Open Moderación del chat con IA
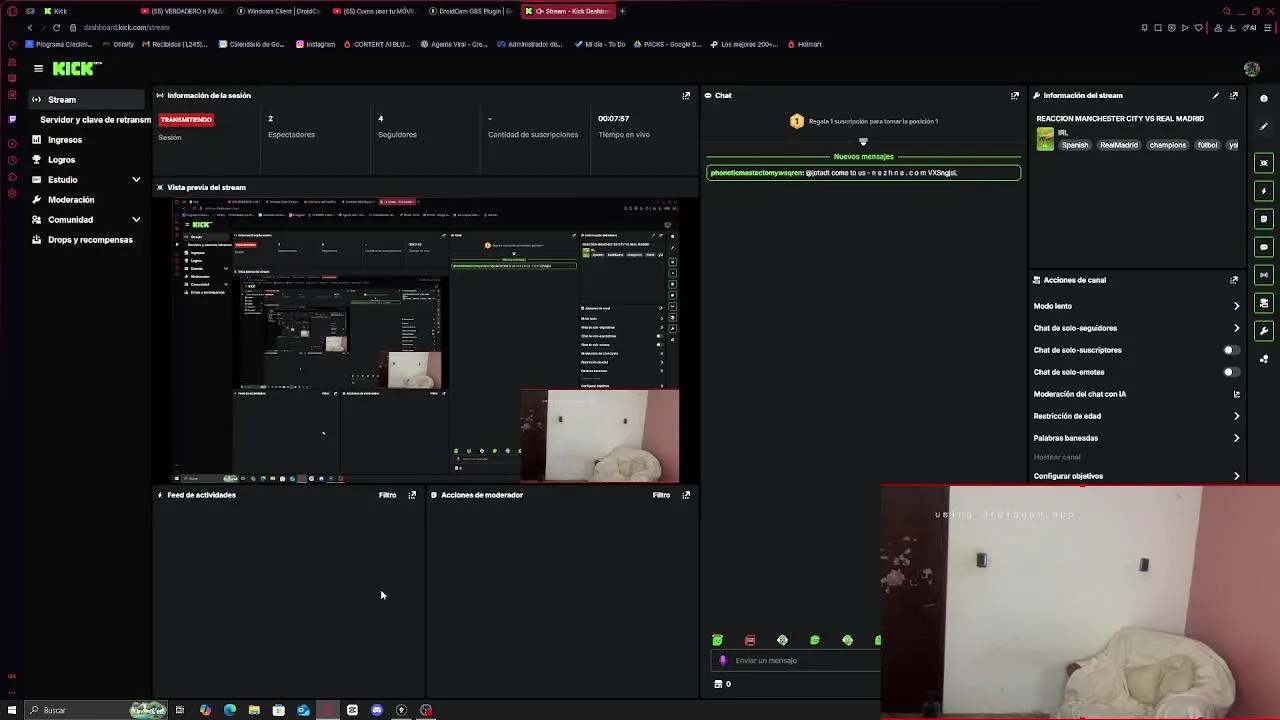This screenshot has height=720, width=1280. [x=1135, y=394]
